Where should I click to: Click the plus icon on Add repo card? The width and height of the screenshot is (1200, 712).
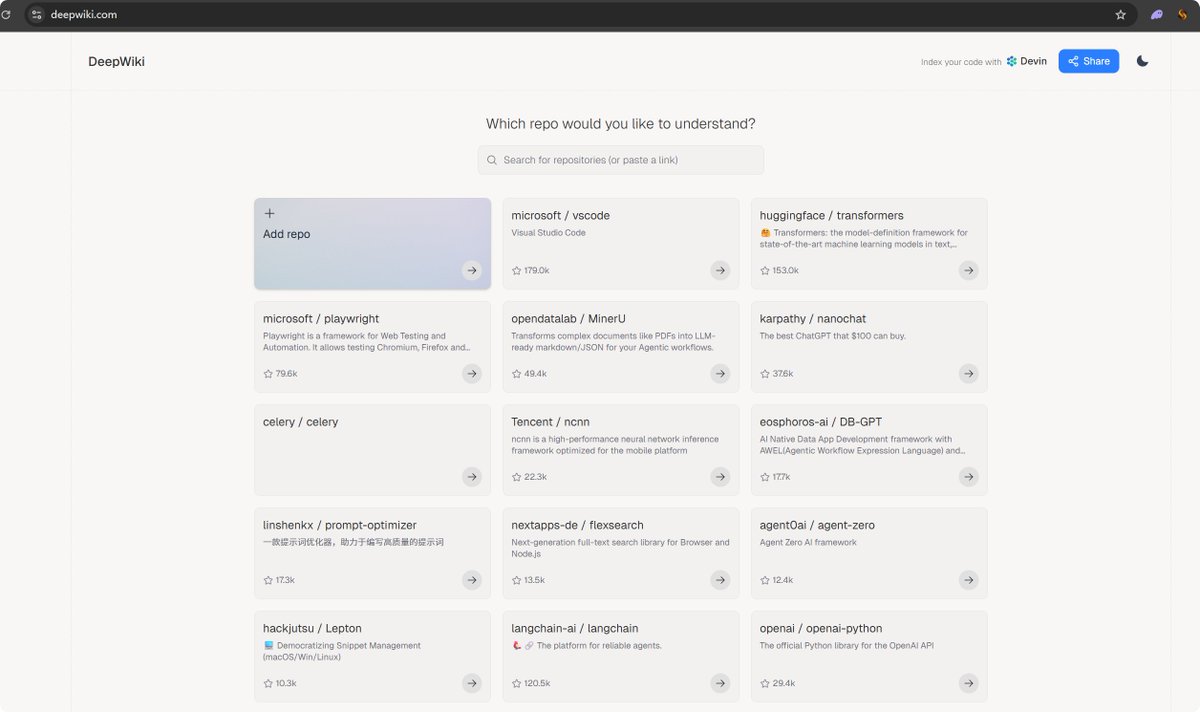tap(269, 213)
